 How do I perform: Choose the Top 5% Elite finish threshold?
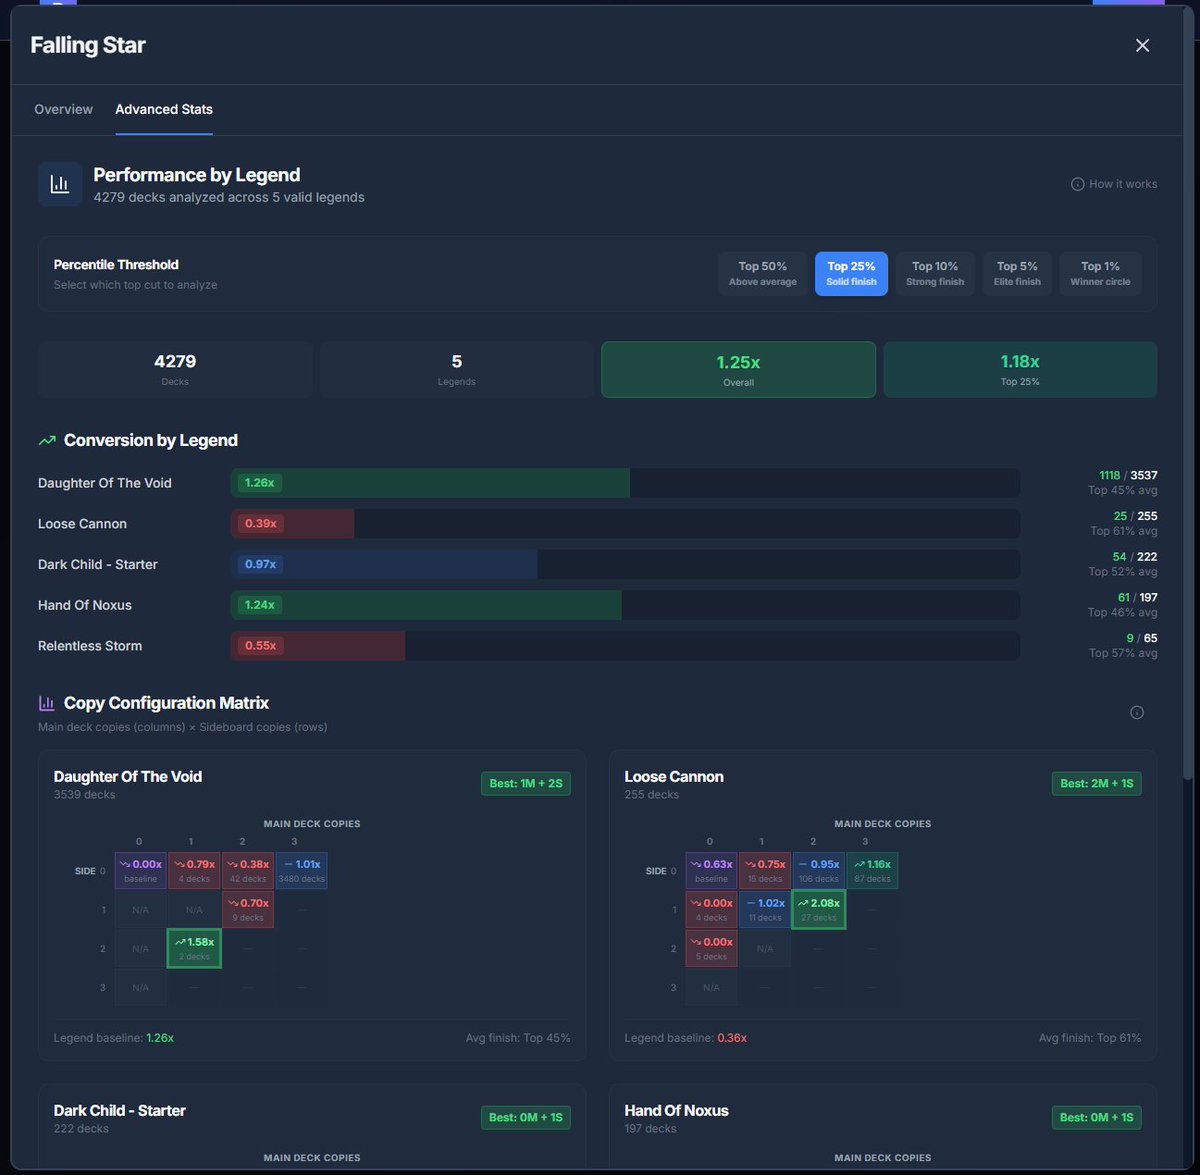click(x=1017, y=274)
